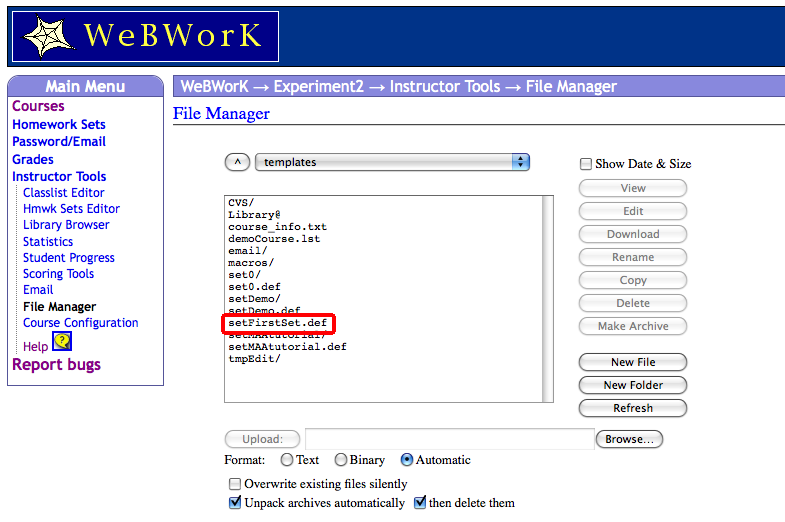This screenshot has height=522, width=785.
Task: Enable Overwrite existing files silently
Action: point(235,484)
